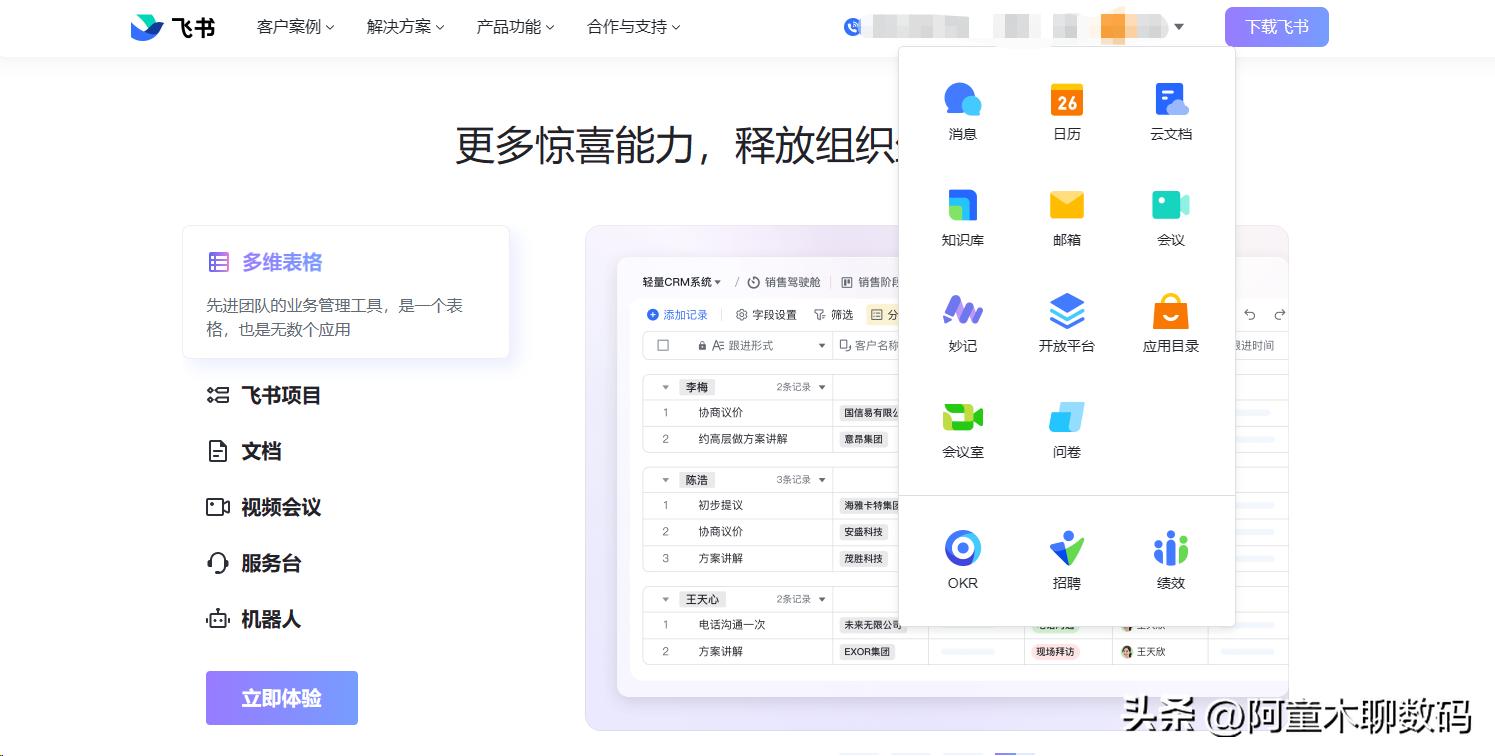Expand the account menu arrow at top right
1495x756 pixels.
coord(1179,27)
